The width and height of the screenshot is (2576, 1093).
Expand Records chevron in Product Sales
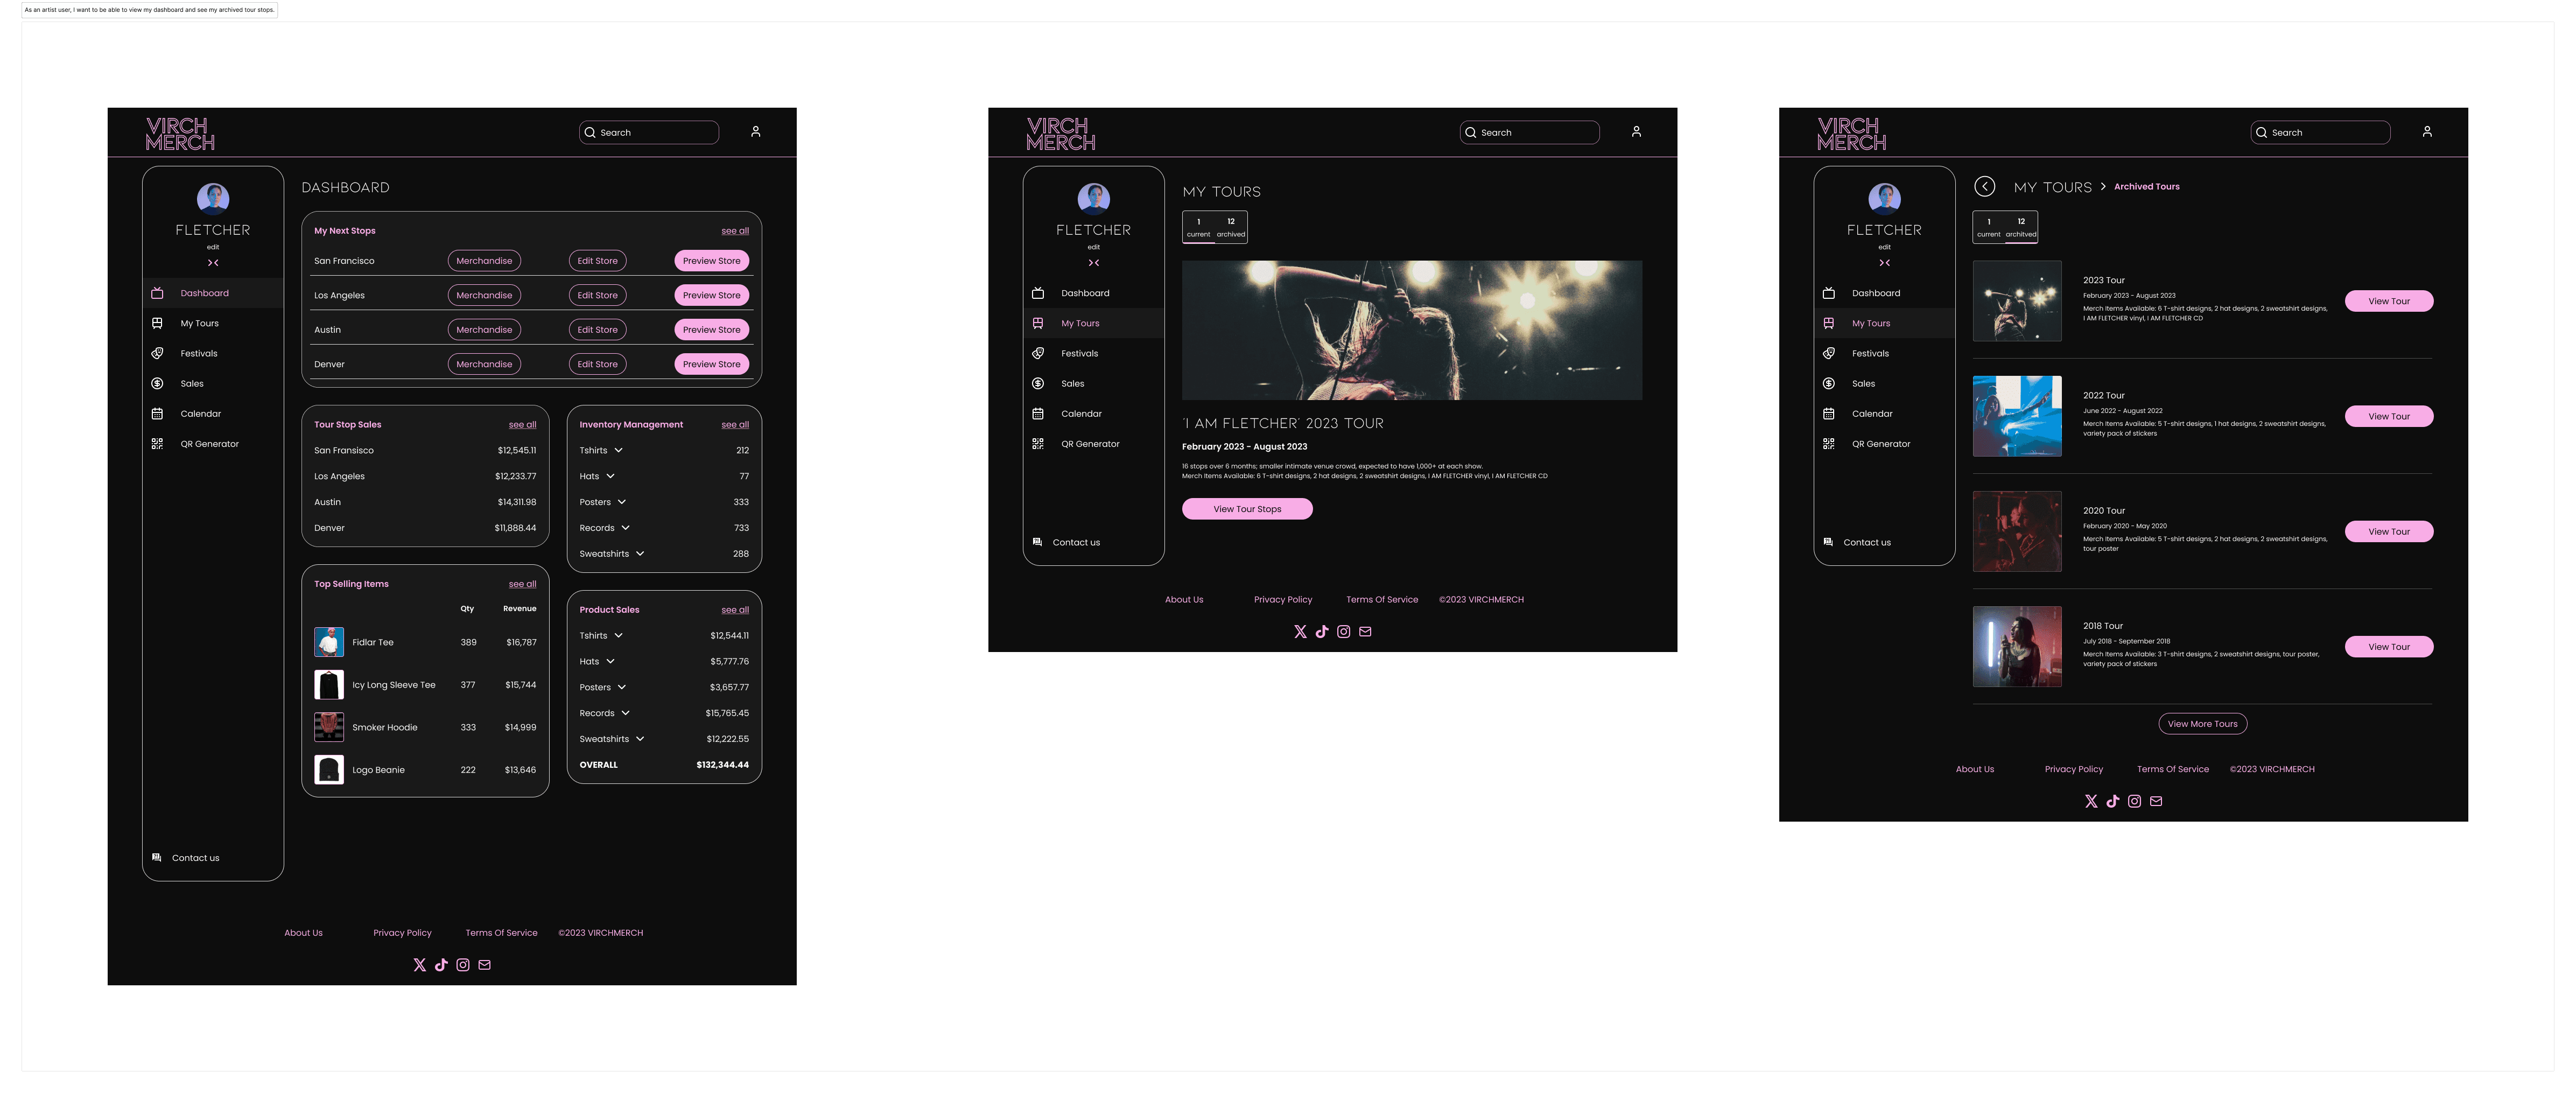click(625, 713)
